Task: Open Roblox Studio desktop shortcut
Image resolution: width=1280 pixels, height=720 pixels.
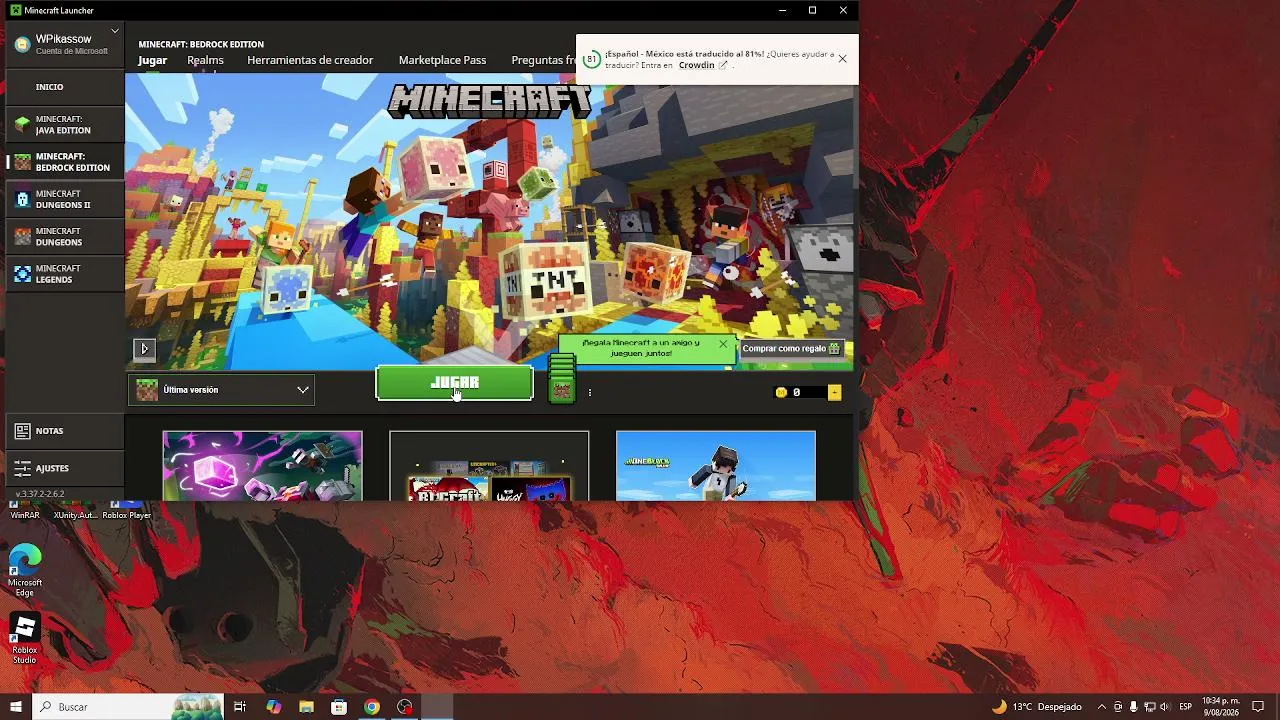Action: 25,639
